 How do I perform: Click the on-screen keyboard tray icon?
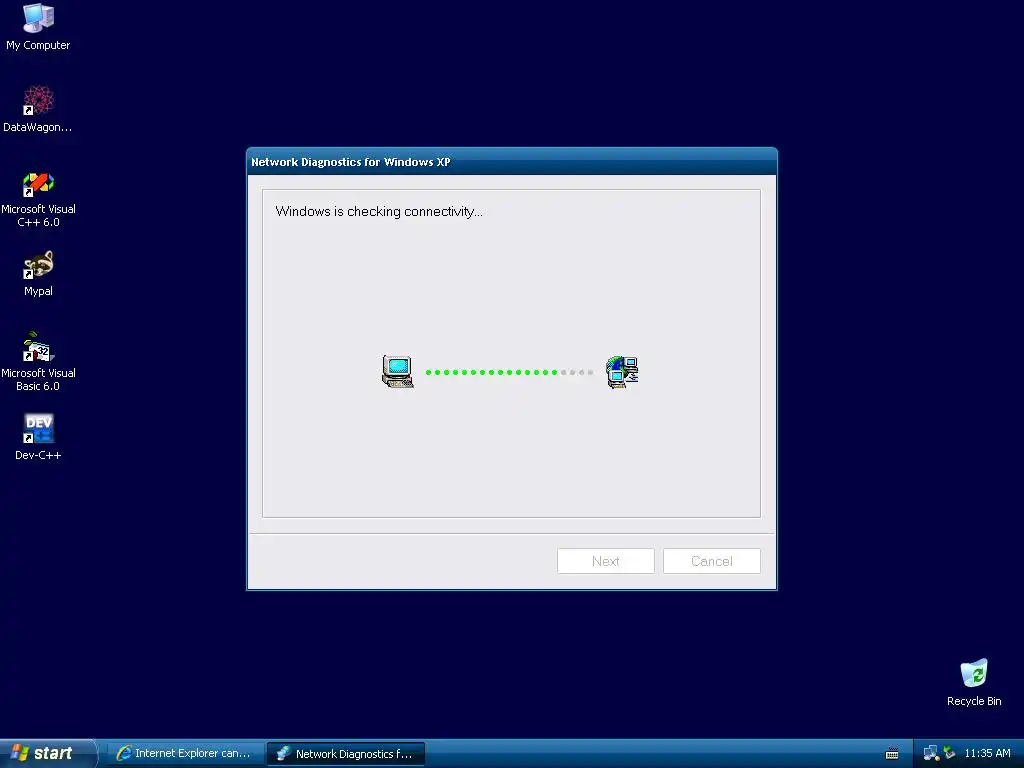pyautogui.click(x=891, y=754)
